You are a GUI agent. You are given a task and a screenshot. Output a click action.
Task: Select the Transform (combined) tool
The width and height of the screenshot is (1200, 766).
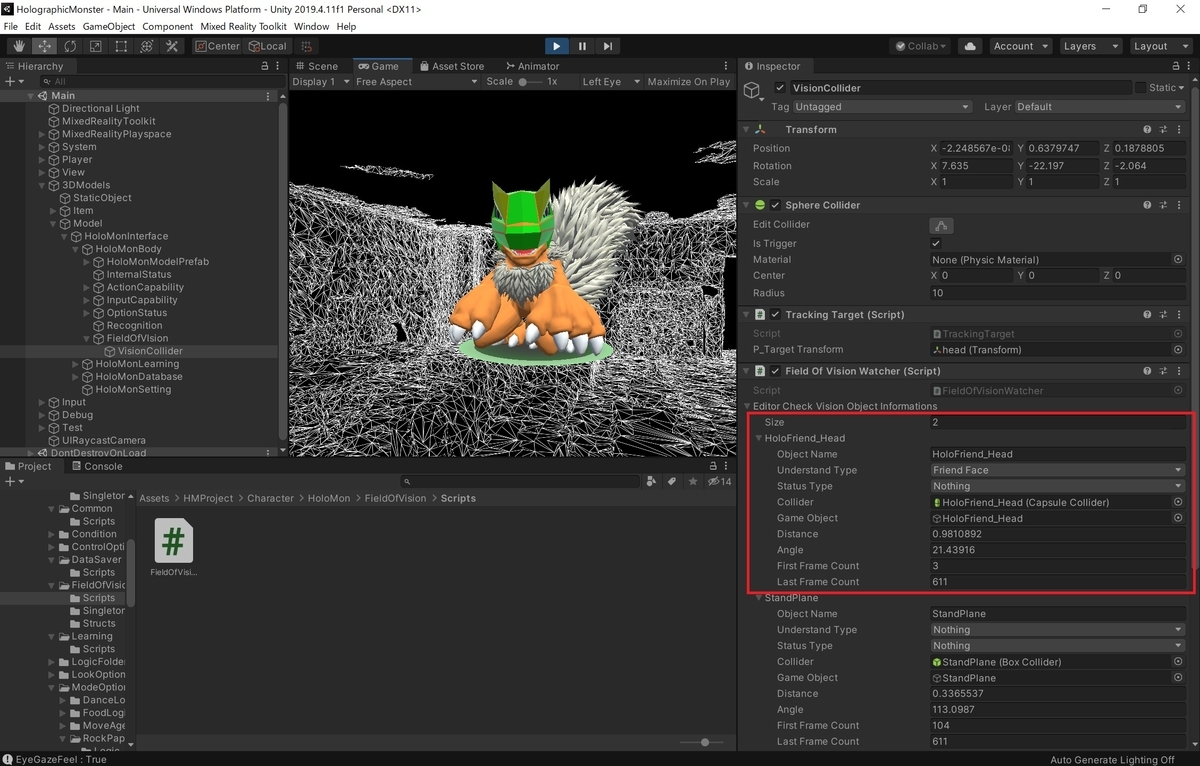[x=147, y=46]
